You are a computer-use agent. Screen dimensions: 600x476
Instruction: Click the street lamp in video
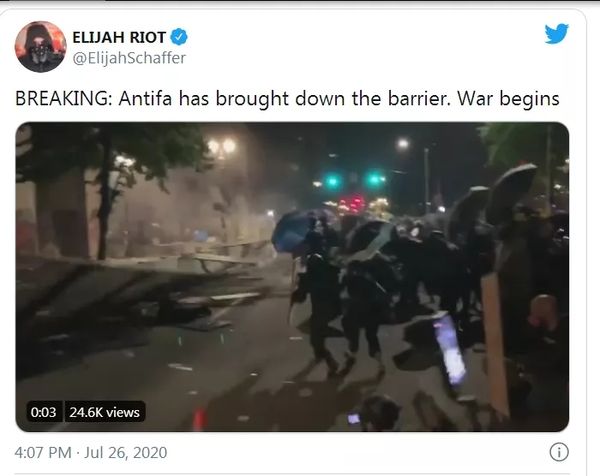(x=403, y=144)
